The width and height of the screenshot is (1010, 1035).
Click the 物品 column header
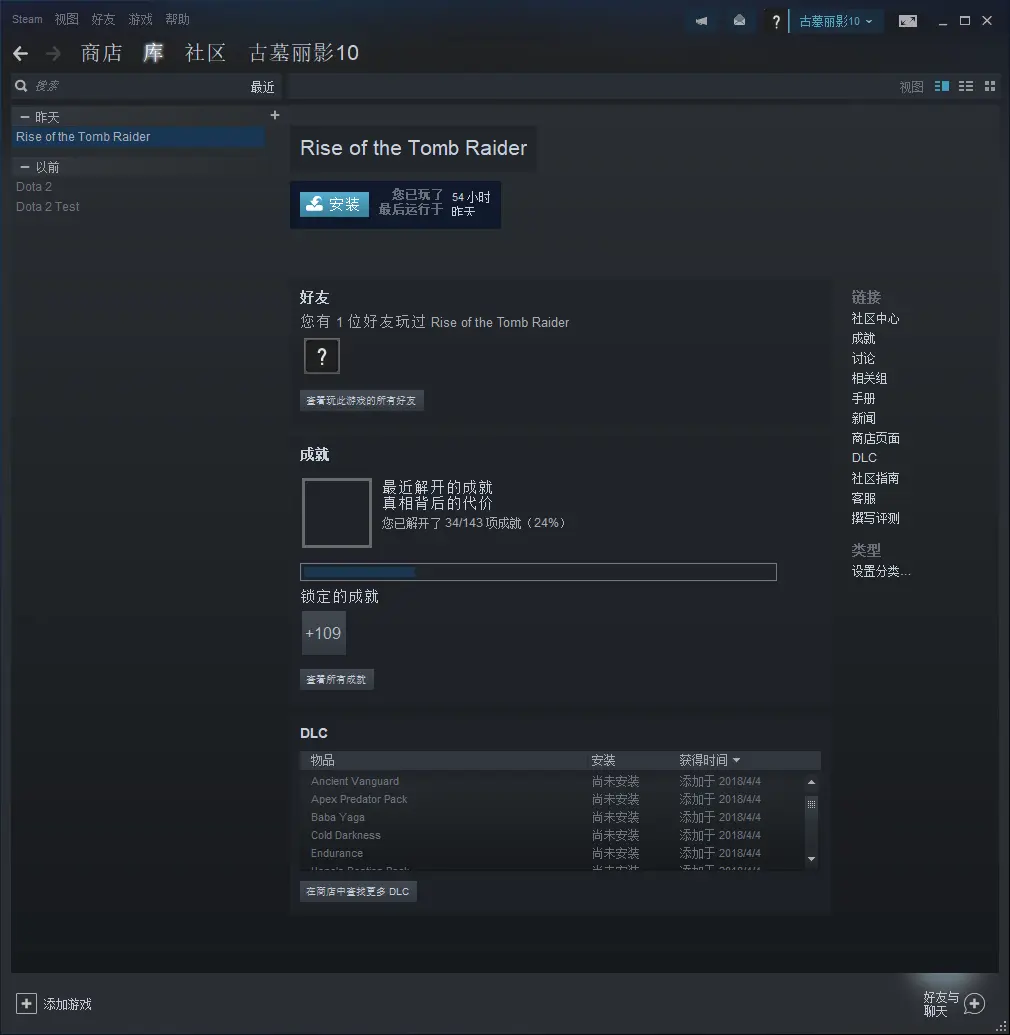pyautogui.click(x=322, y=760)
